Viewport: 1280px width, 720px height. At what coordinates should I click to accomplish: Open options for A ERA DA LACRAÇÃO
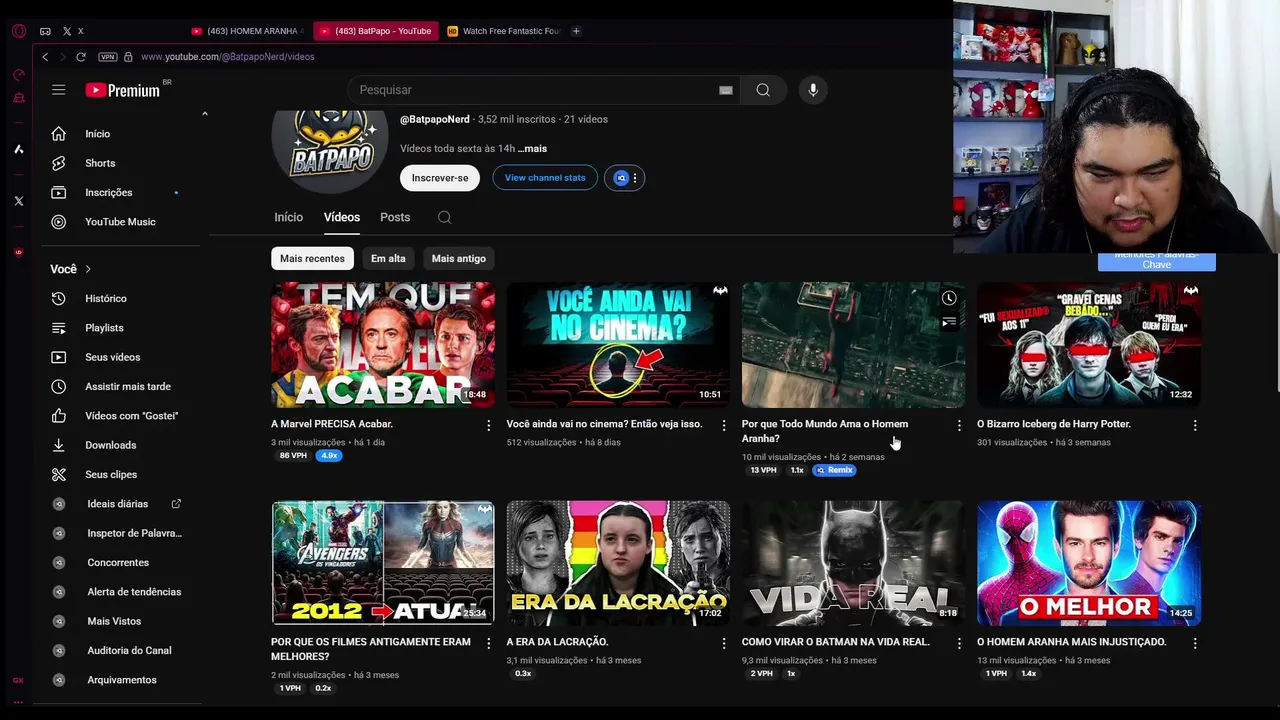pyautogui.click(x=724, y=643)
